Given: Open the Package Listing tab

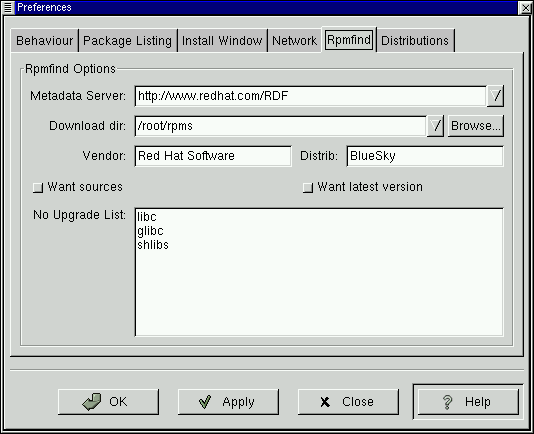Looking at the screenshot, I should point(128,41).
